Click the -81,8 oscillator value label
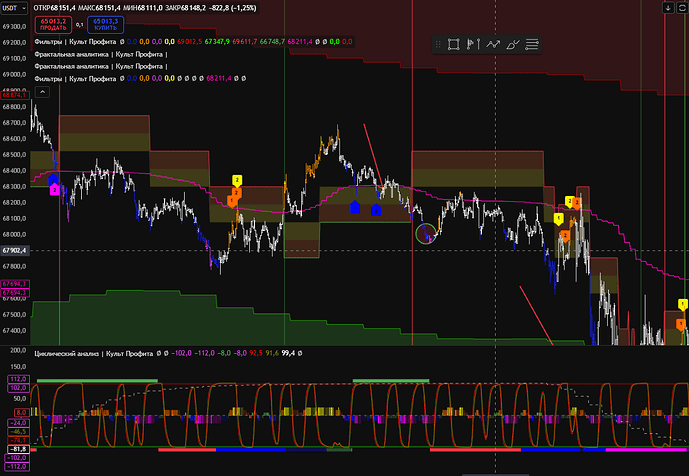 click(15, 449)
